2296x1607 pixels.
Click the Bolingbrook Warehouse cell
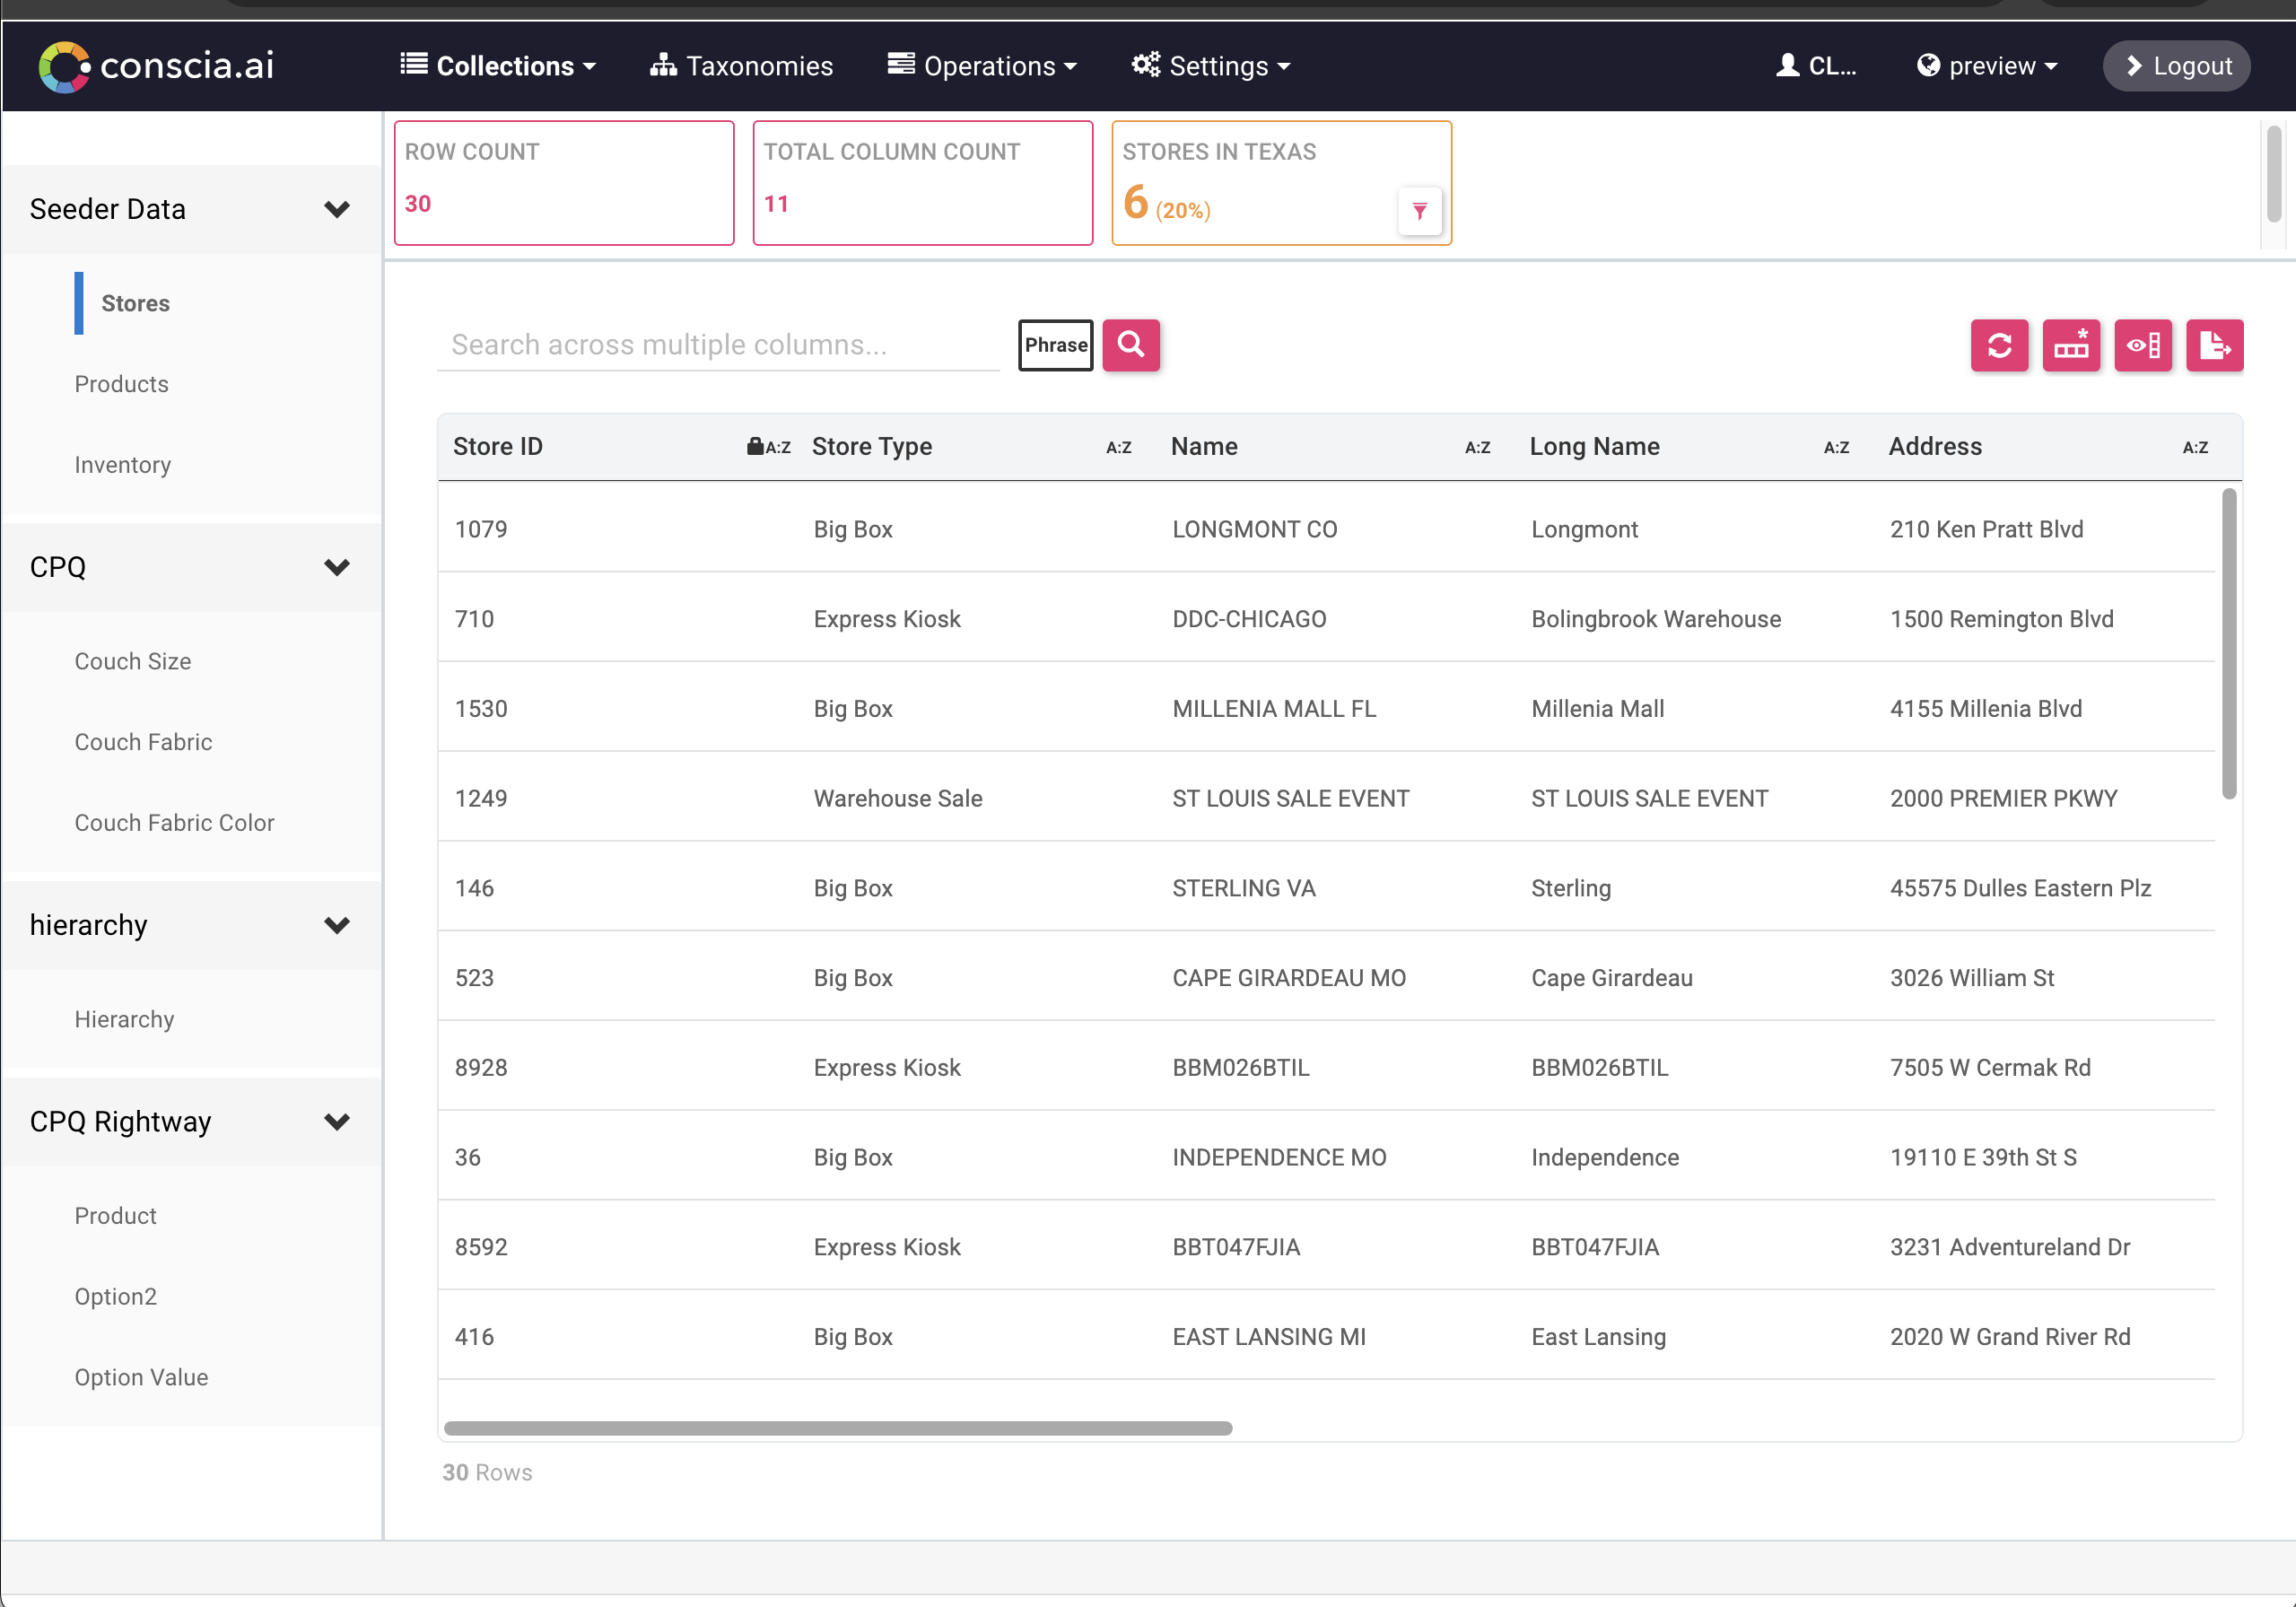coord(1656,619)
